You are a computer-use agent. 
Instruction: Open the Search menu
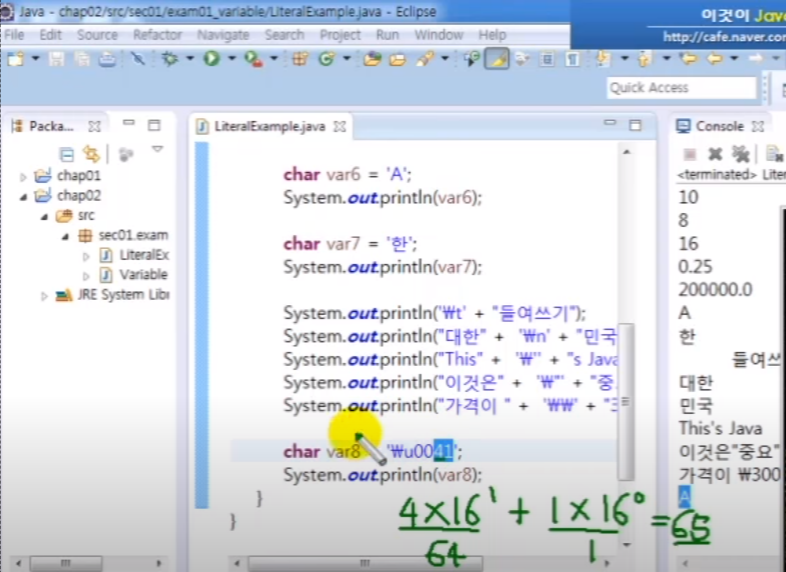[x=284, y=35]
